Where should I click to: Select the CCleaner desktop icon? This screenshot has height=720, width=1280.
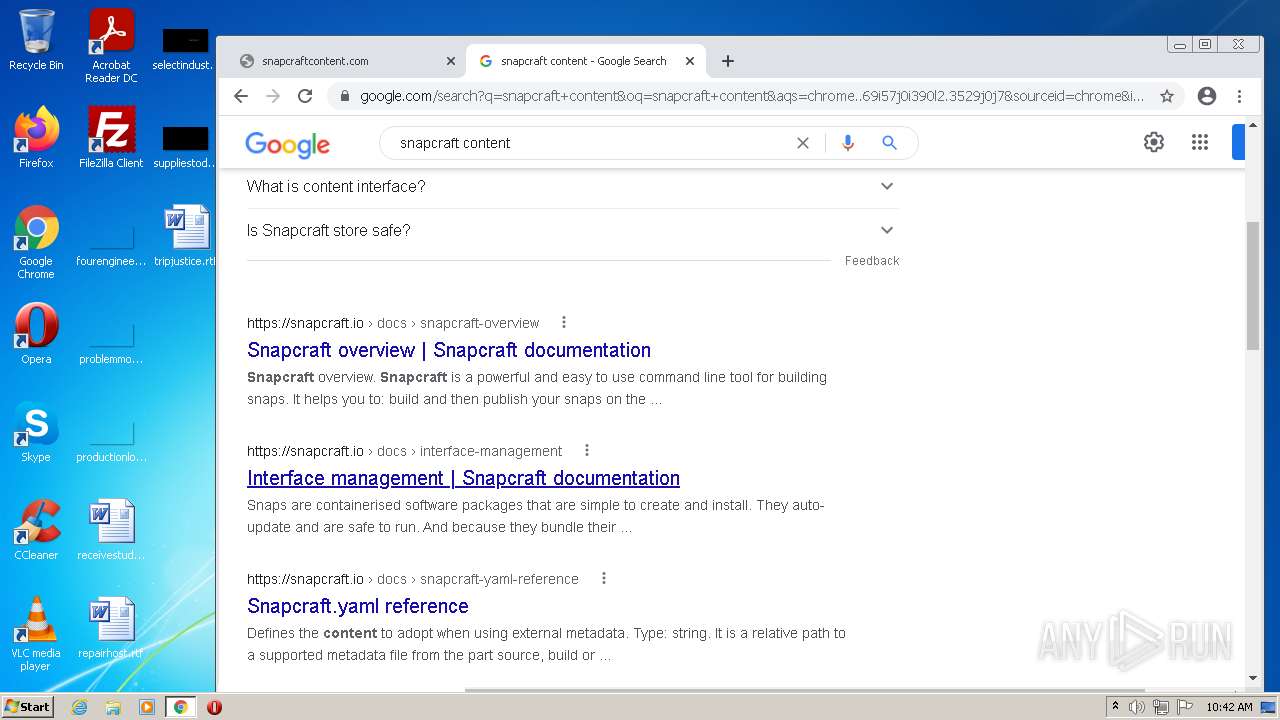[36, 530]
